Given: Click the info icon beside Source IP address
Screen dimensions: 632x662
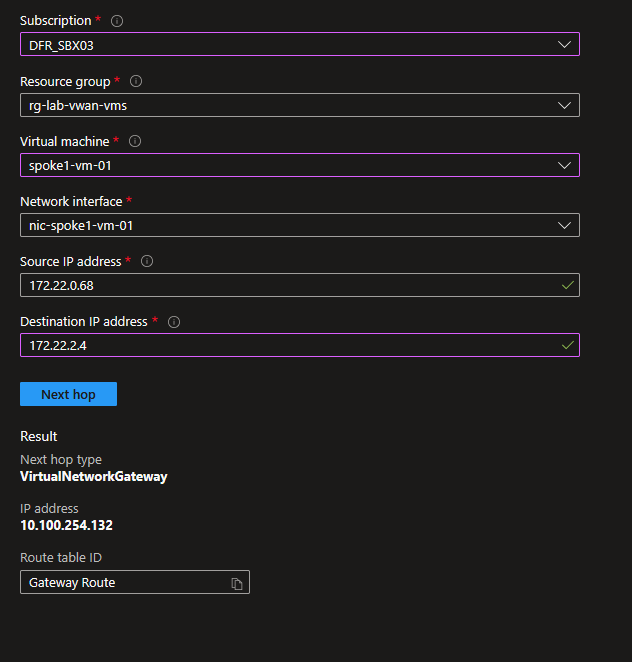Looking at the screenshot, I should tap(147, 261).
